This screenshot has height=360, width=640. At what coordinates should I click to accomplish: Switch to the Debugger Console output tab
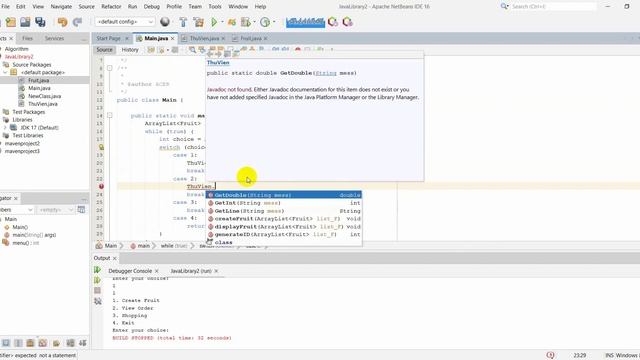click(x=130, y=271)
